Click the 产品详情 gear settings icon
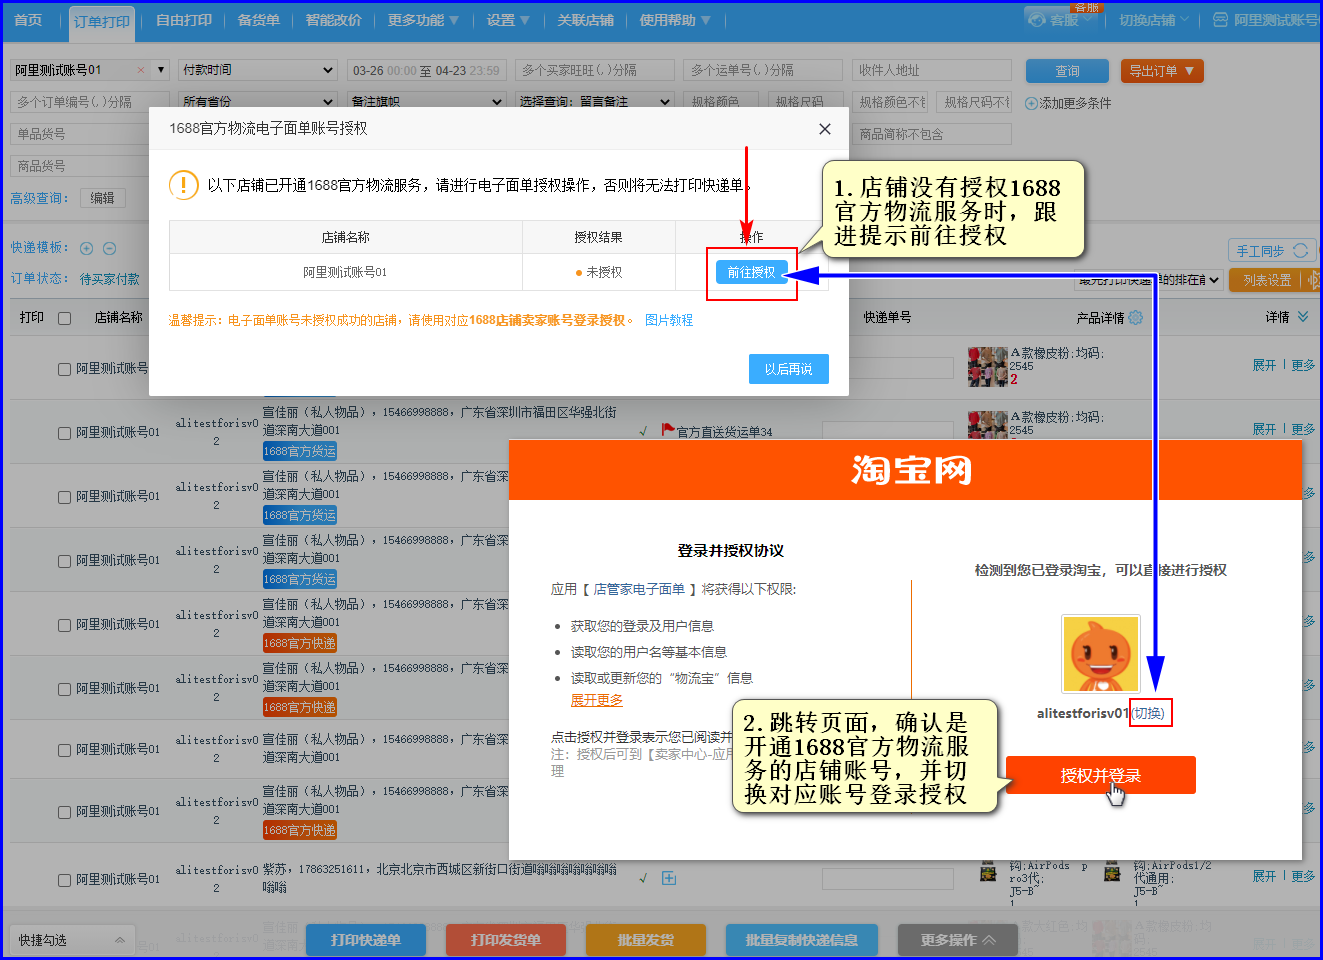The width and height of the screenshot is (1323, 960). [1135, 318]
